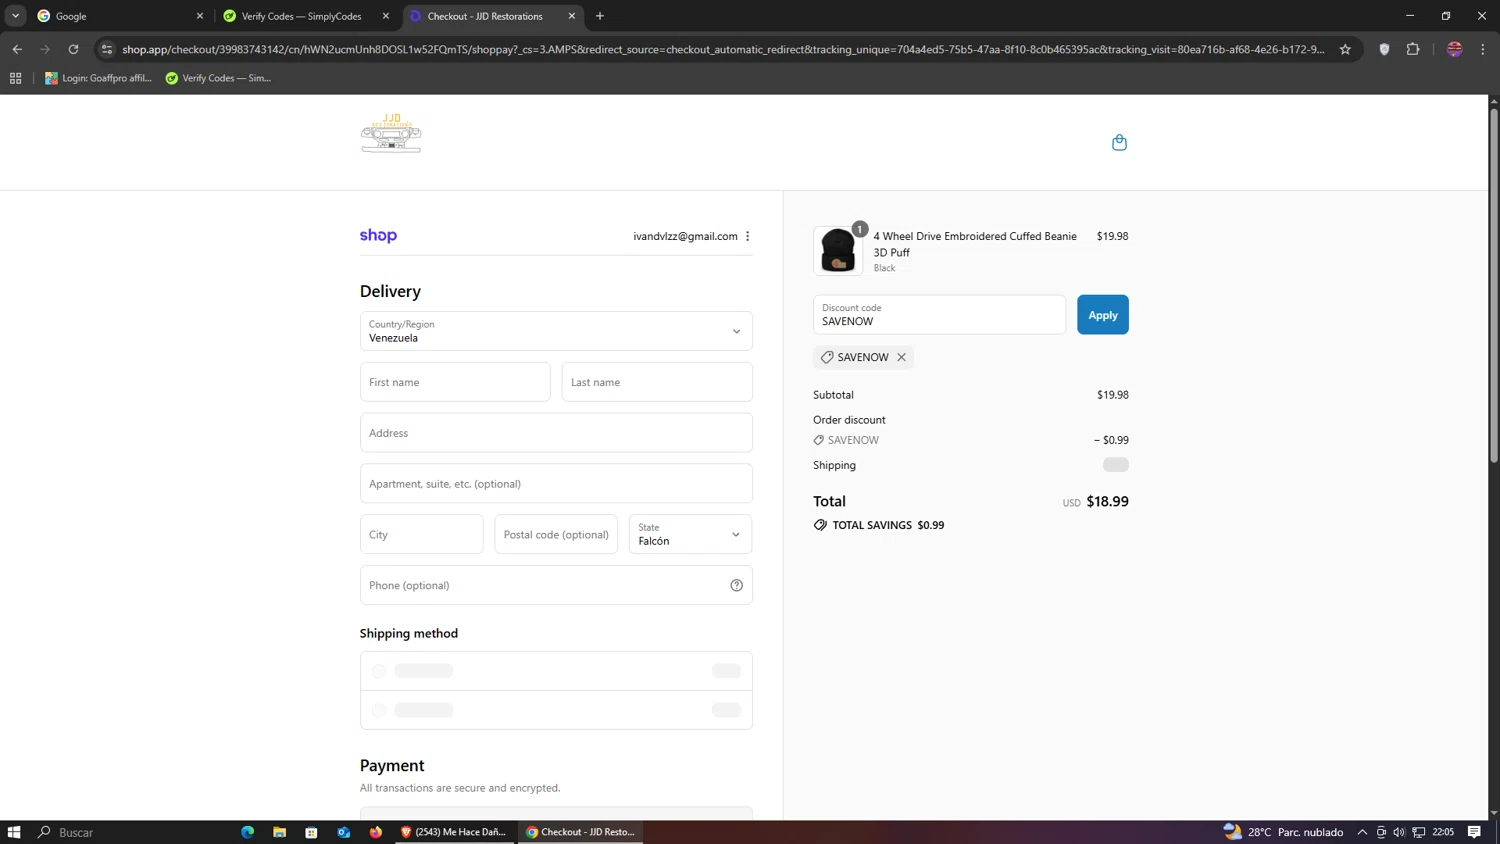
Task: Click the beanie product thumbnail
Action: pos(838,250)
